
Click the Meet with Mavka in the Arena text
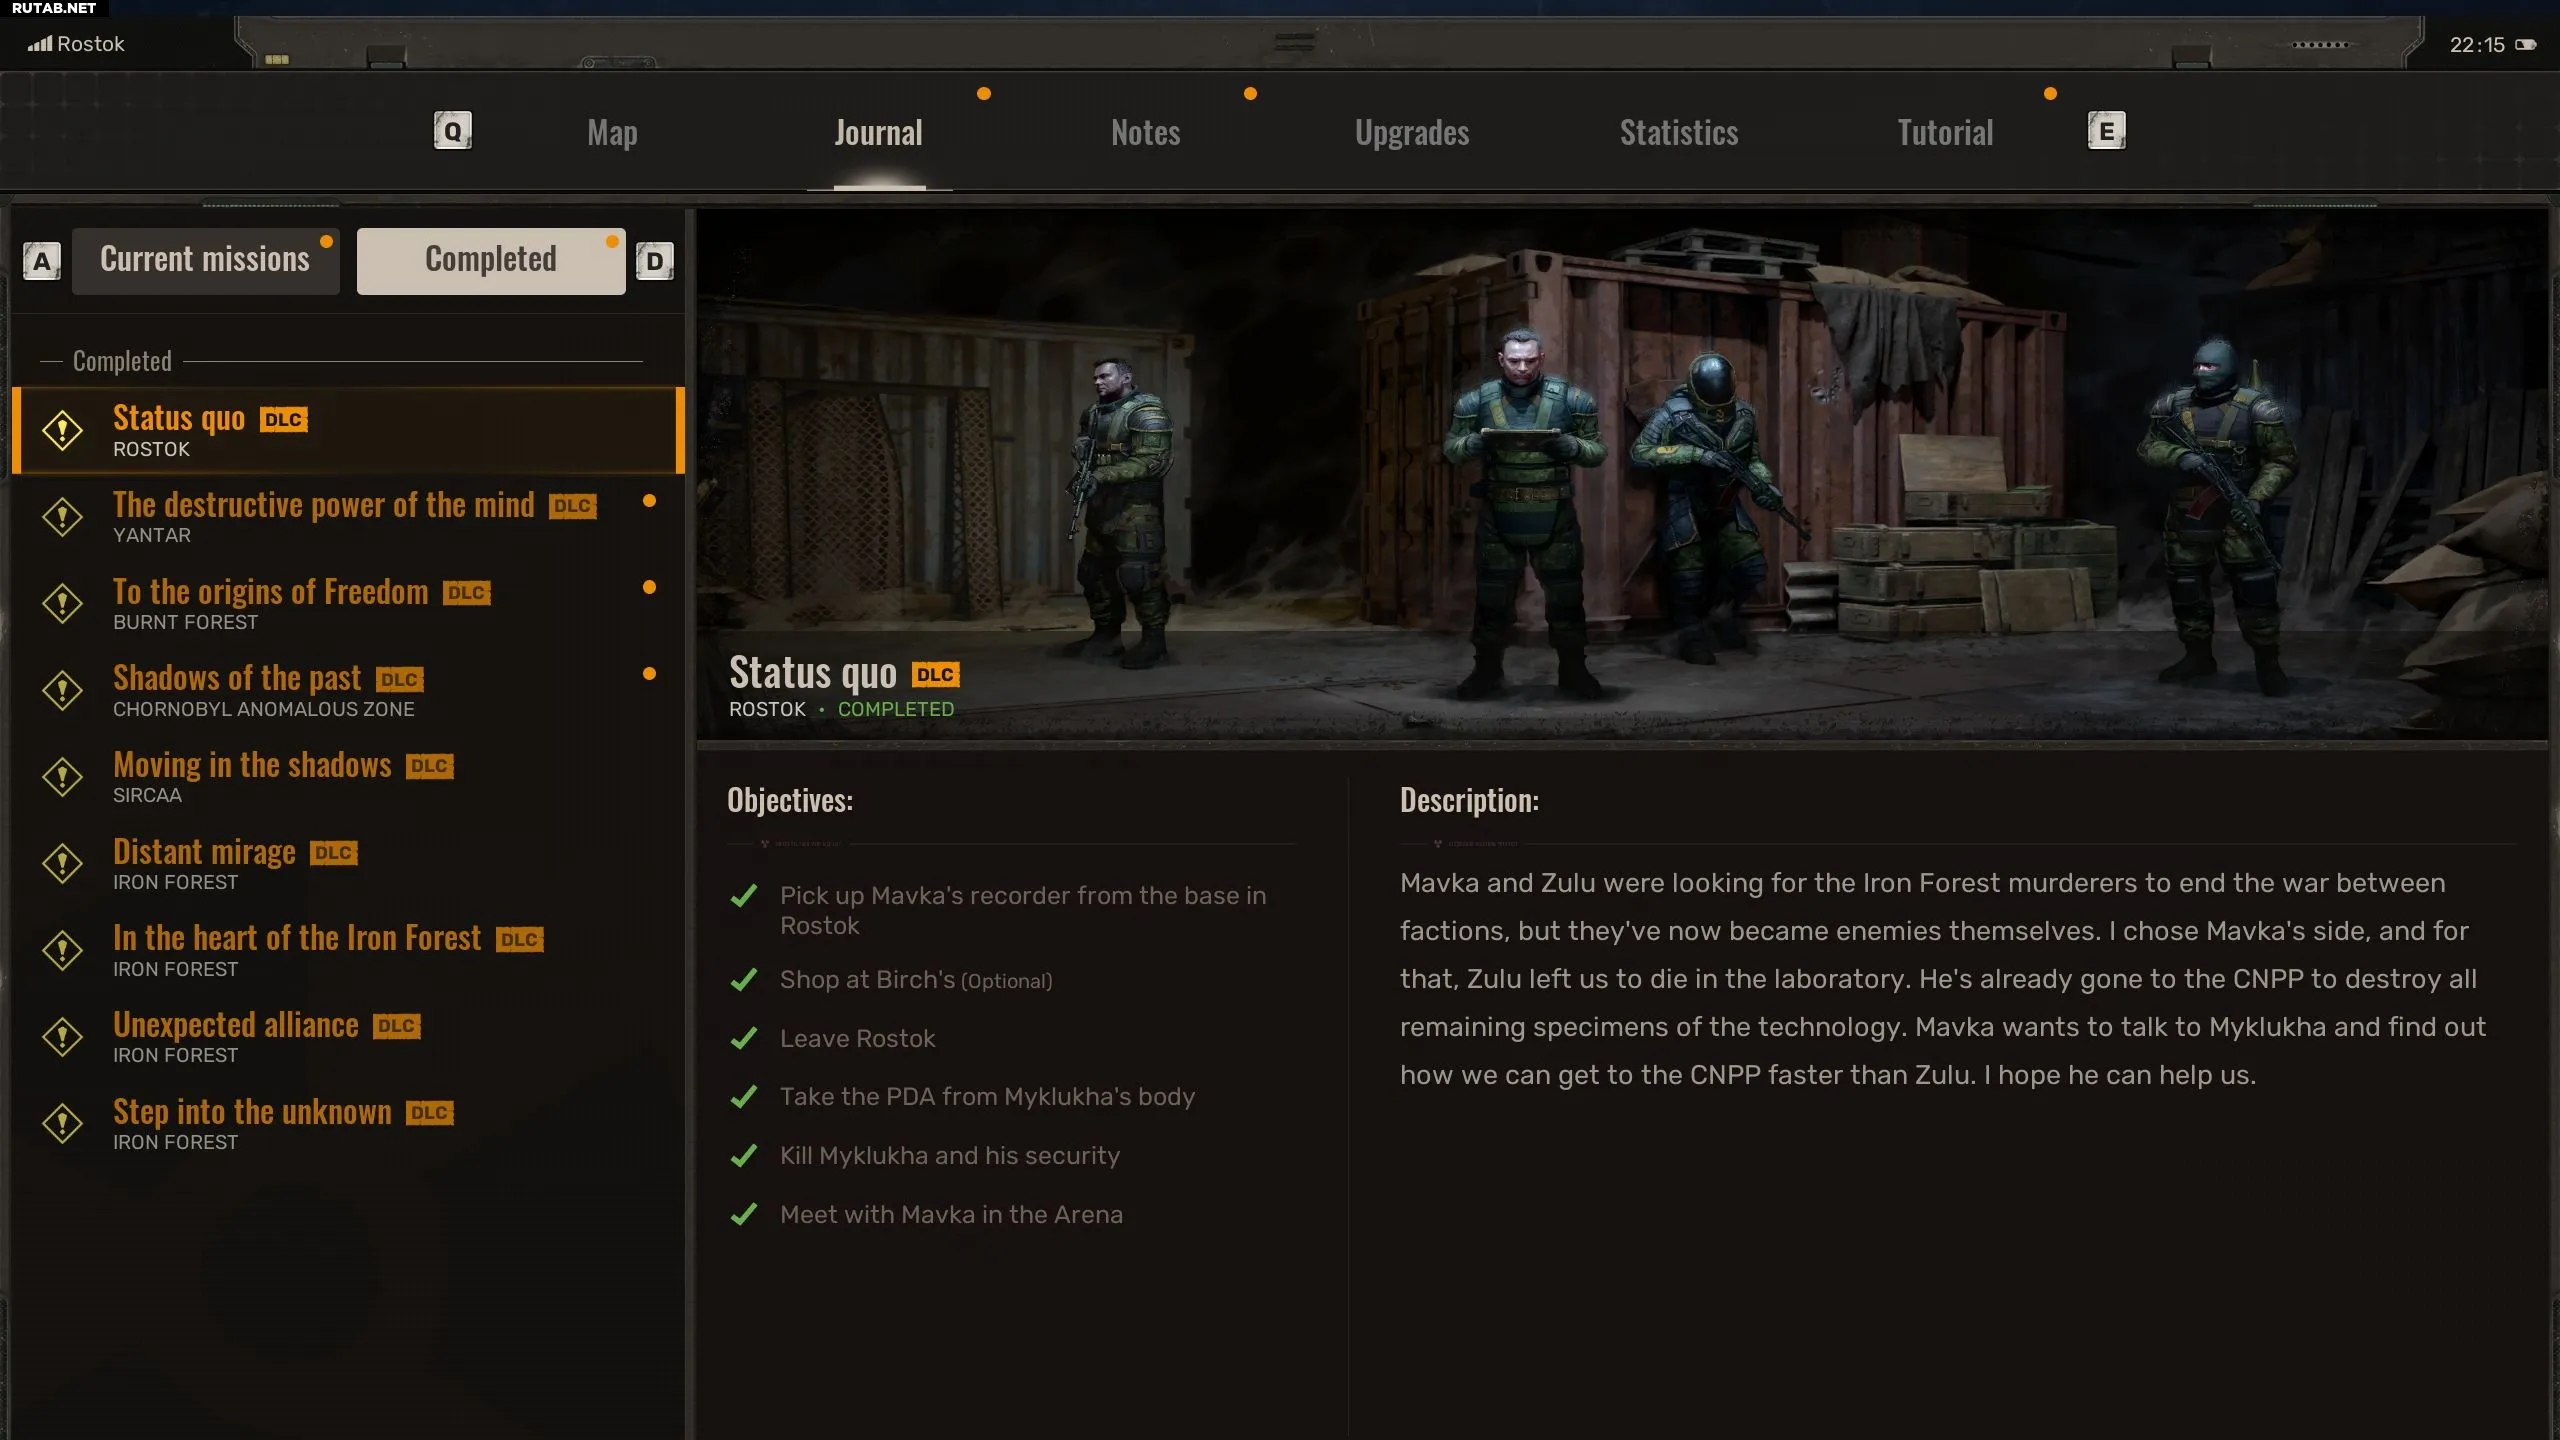pos(951,1215)
